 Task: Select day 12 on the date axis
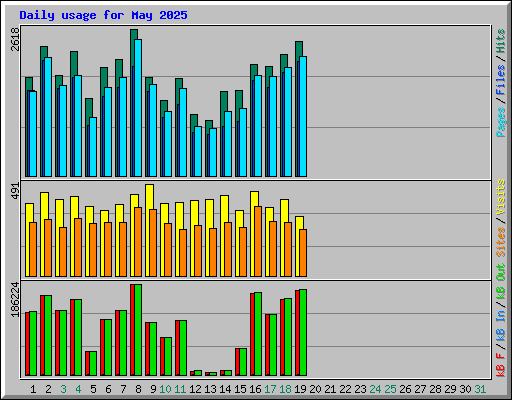(x=195, y=389)
